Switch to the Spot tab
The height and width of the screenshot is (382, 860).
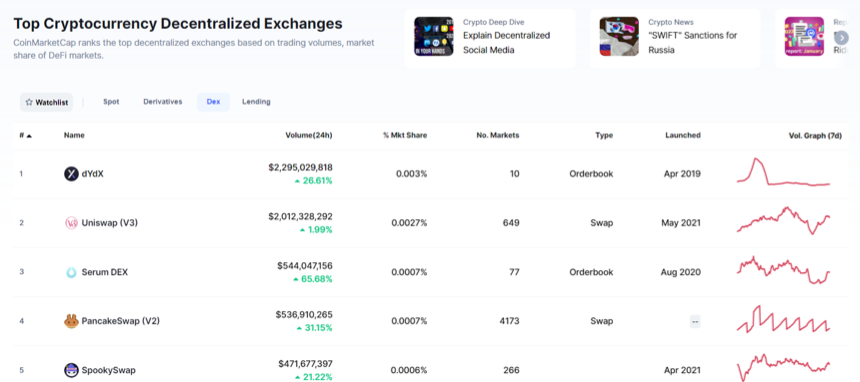(111, 102)
